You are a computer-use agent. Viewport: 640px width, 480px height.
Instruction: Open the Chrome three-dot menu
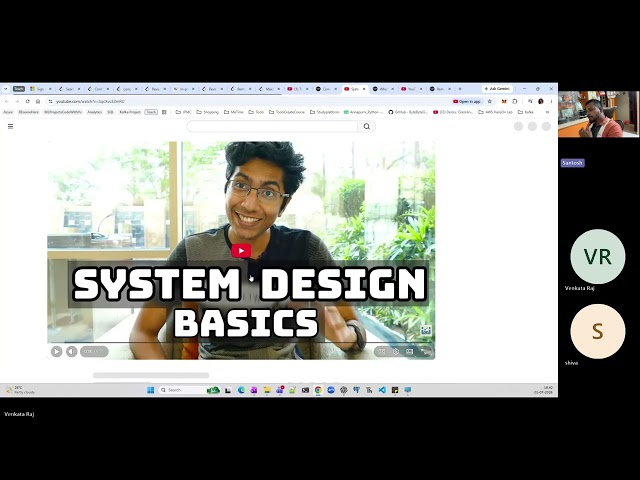551,101
